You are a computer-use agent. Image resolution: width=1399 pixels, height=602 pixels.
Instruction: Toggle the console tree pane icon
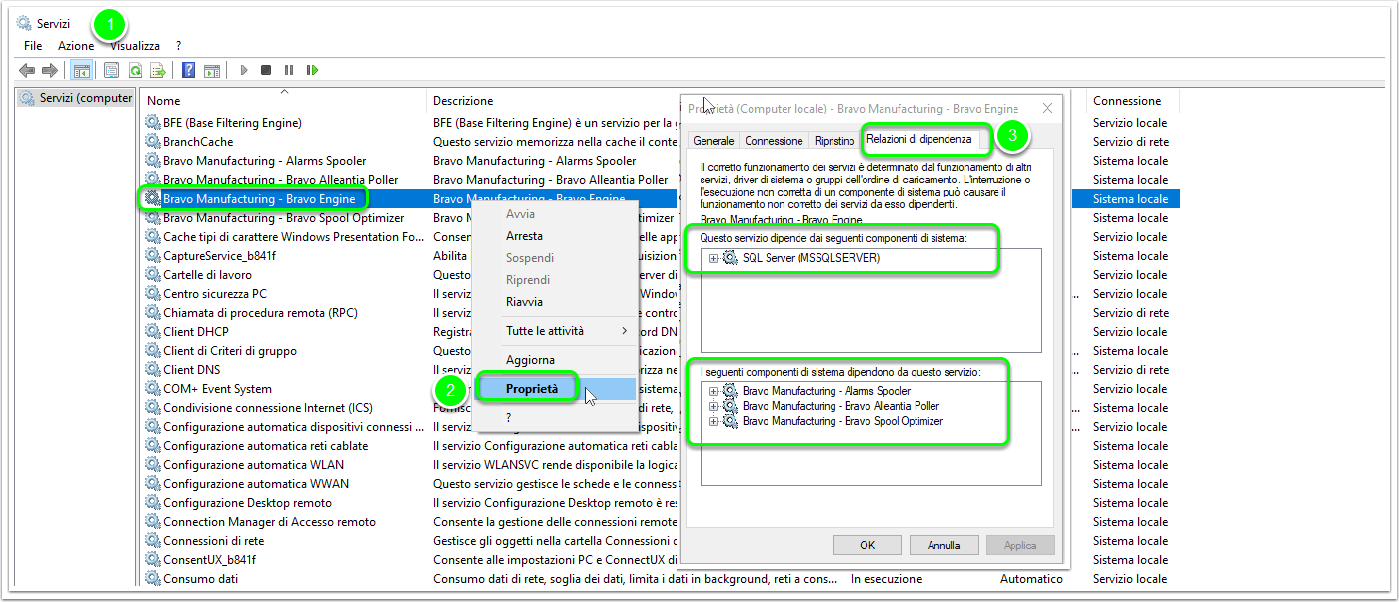82,70
